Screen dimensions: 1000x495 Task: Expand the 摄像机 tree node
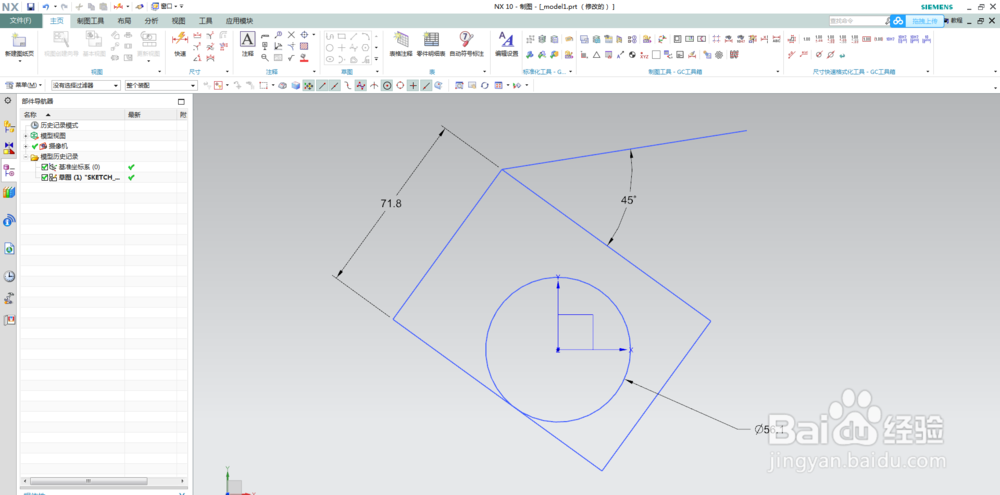coord(26,146)
